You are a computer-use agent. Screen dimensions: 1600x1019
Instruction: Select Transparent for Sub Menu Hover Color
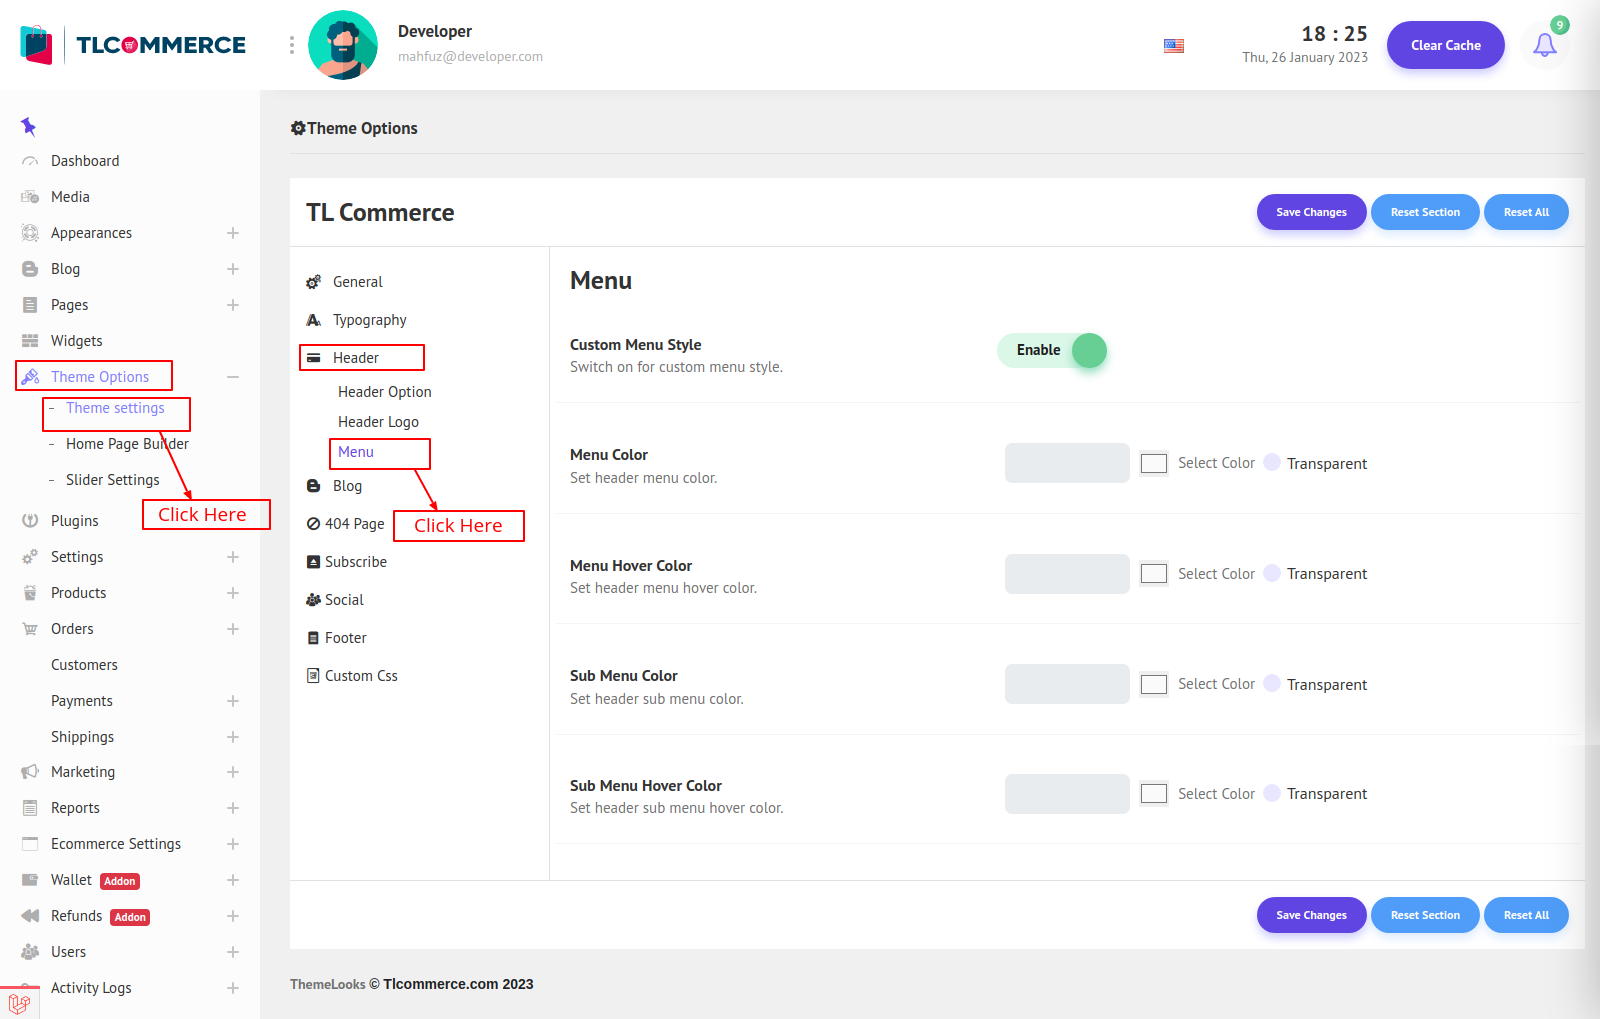point(1272,794)
